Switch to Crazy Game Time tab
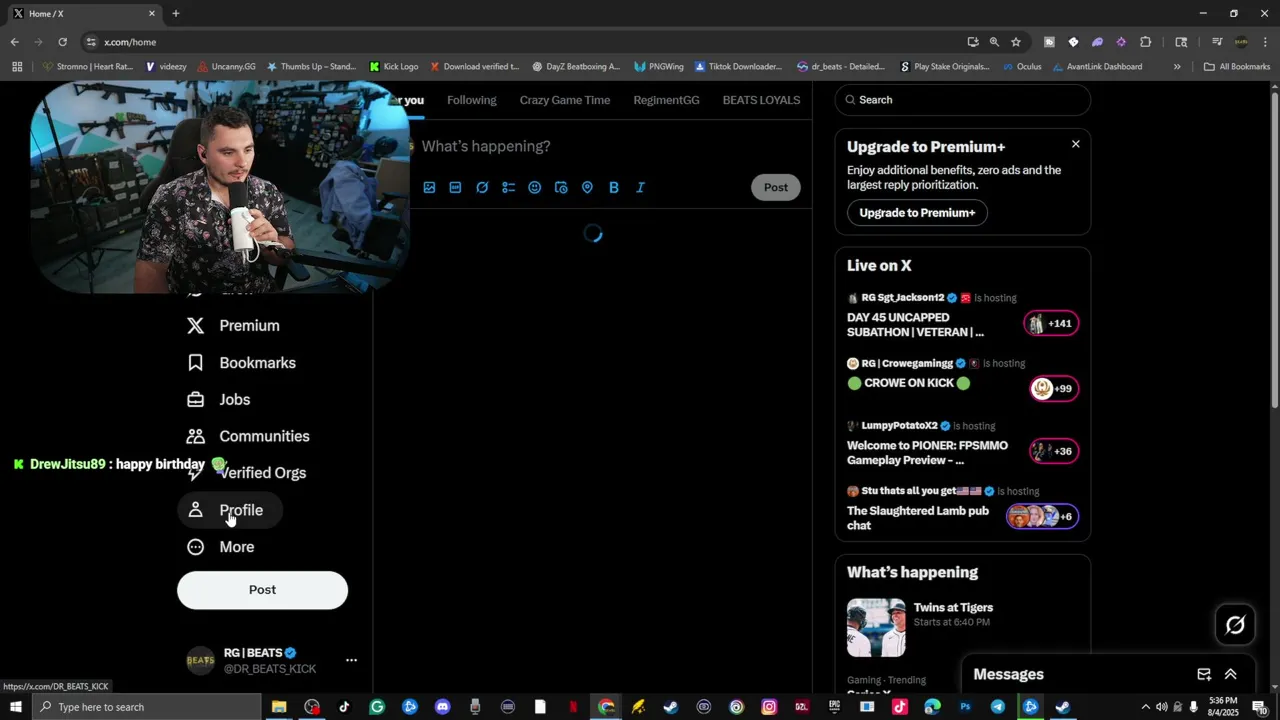This screenshot has height=720, width=1280. pos(565,100)
